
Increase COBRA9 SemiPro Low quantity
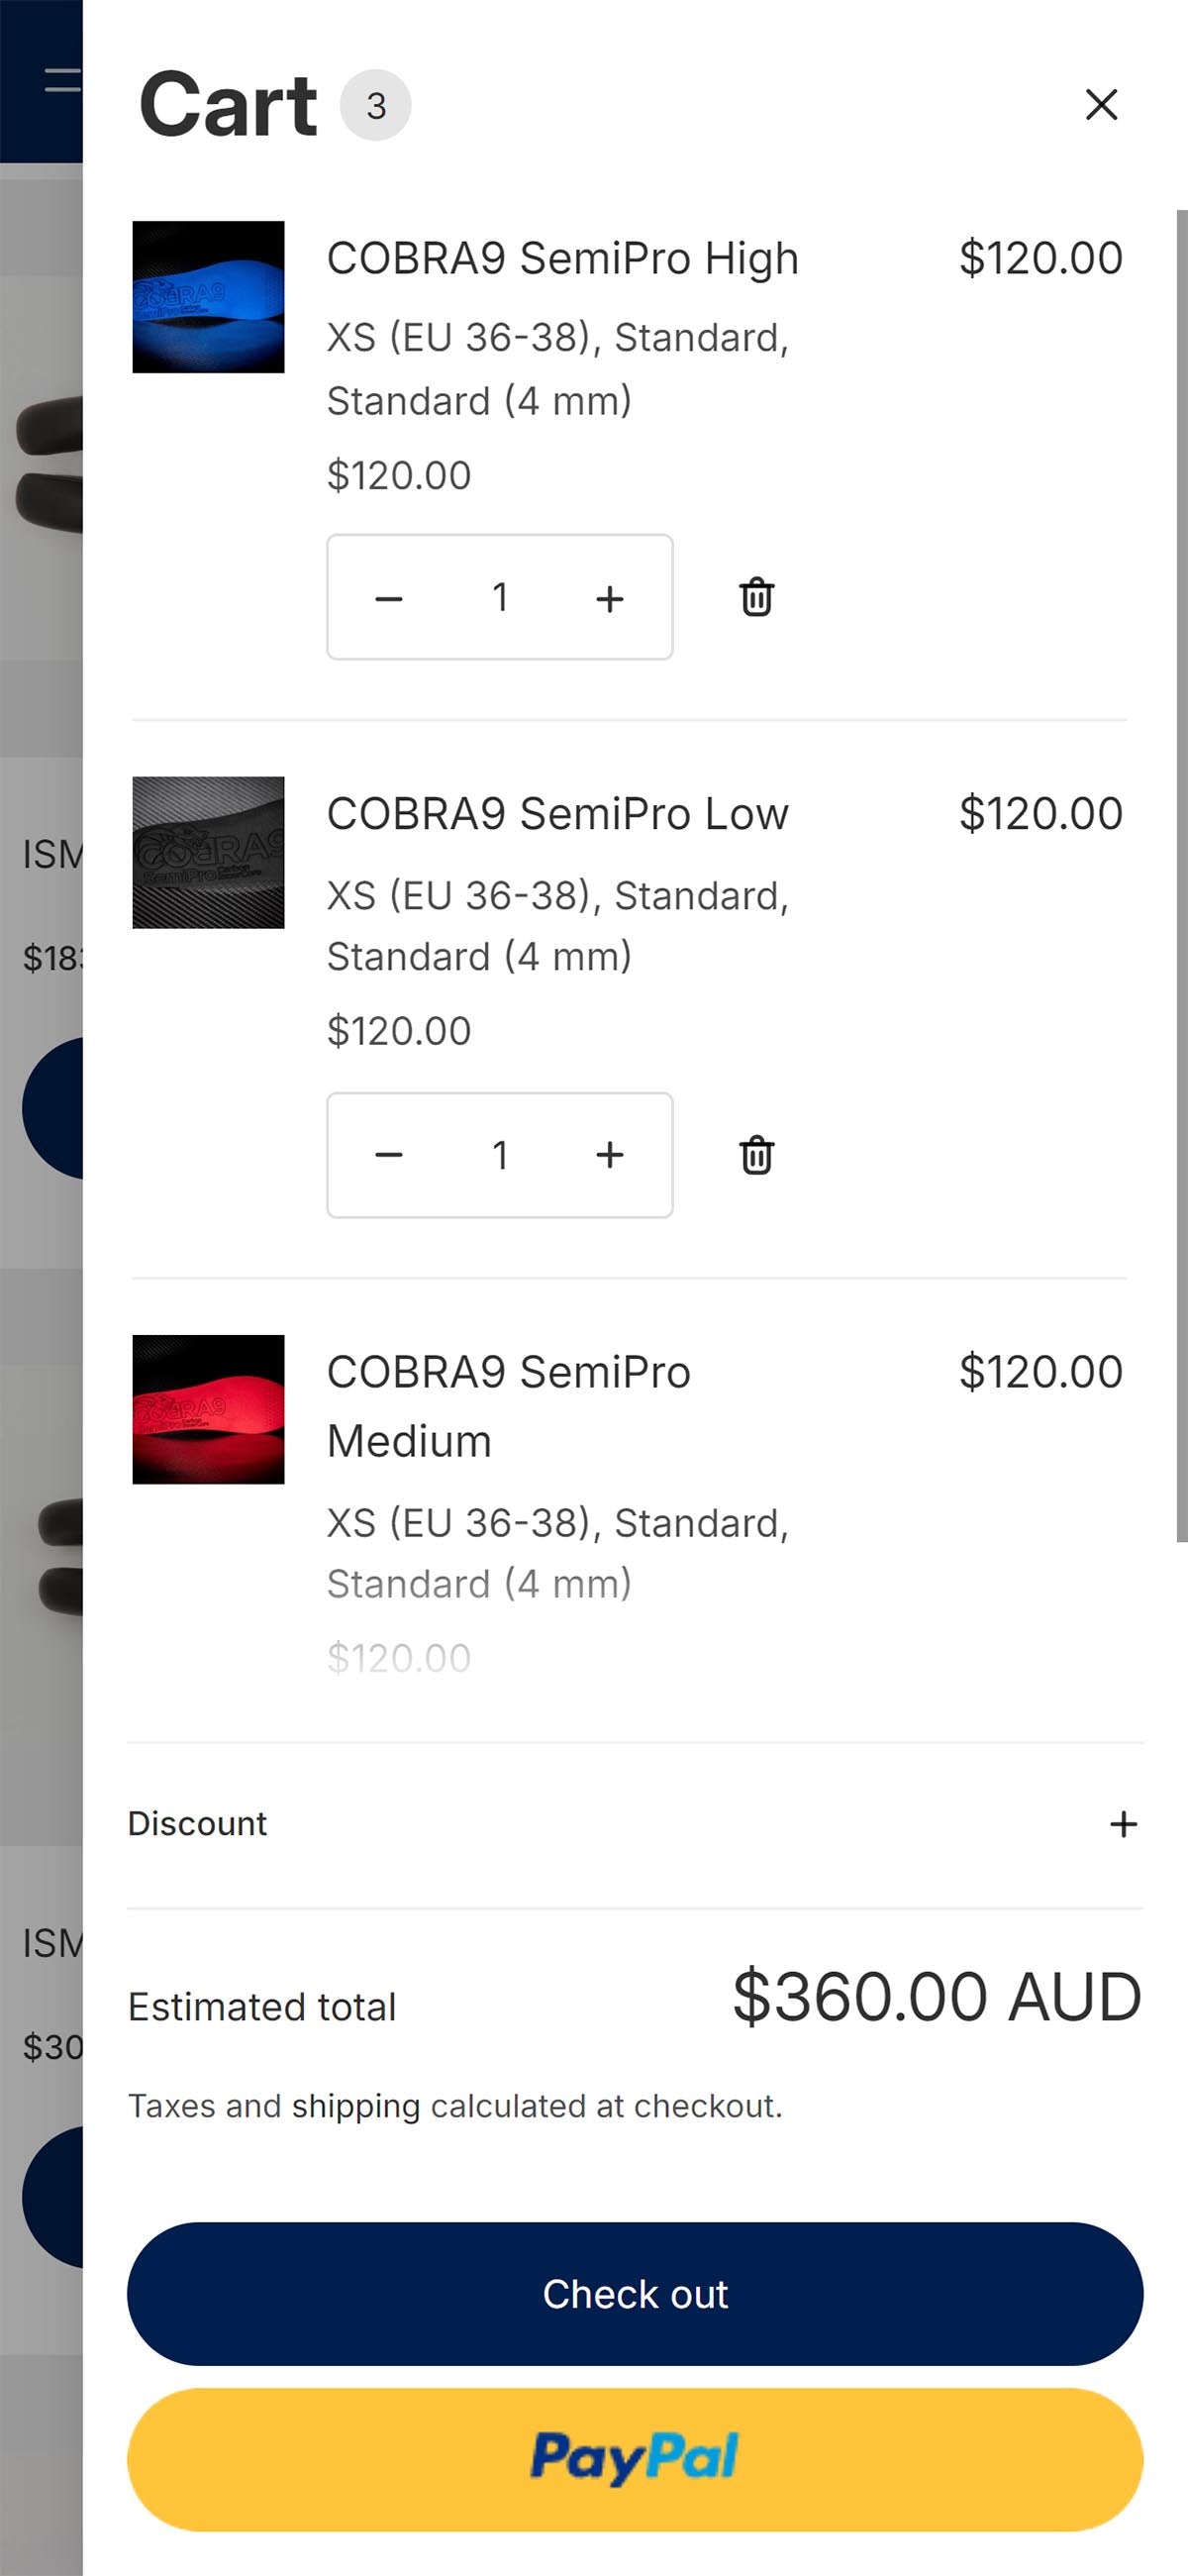[x=609, y=1155]
